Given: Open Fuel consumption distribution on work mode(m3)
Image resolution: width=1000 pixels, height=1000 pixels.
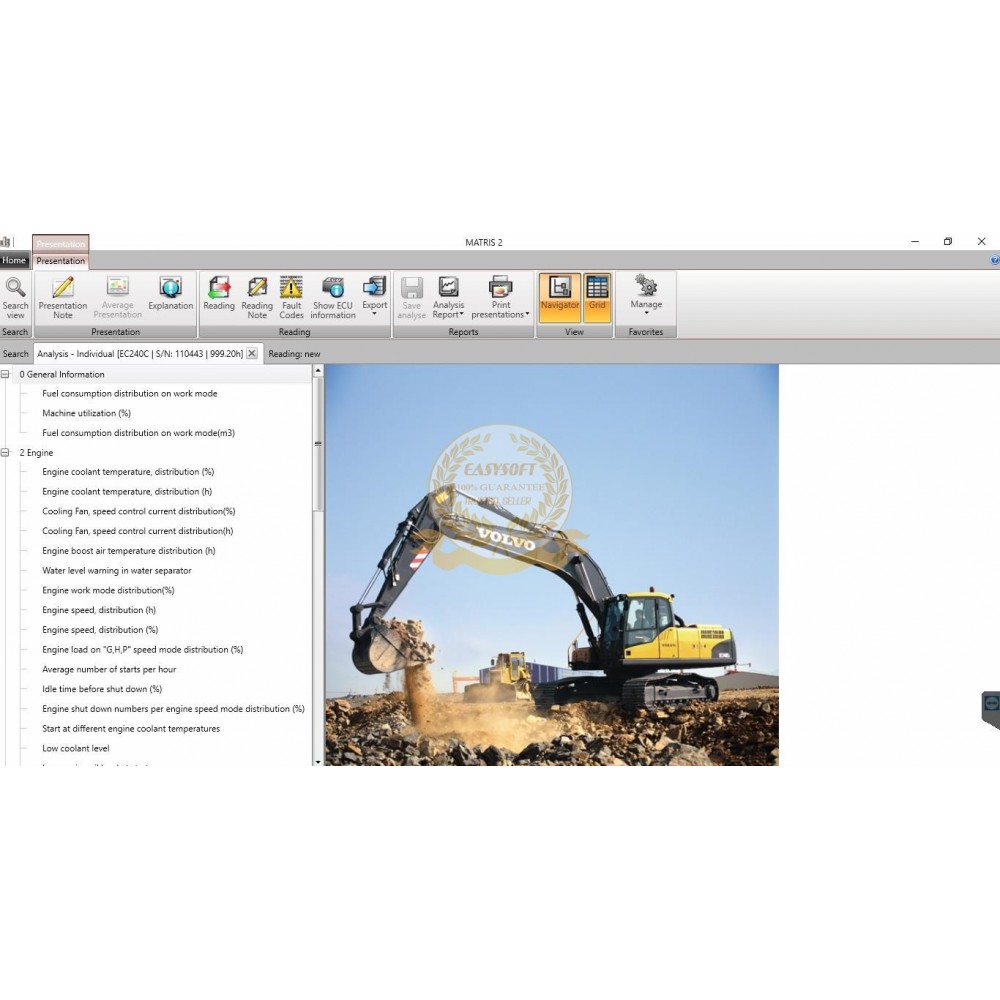Looking at the screenshot, I should click(x=138, y=433).
